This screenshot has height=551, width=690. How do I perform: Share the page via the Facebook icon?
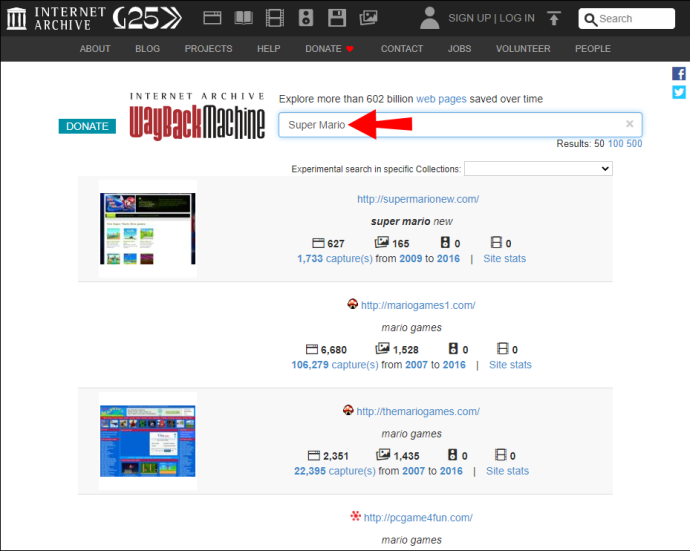[x=679, y=73]
